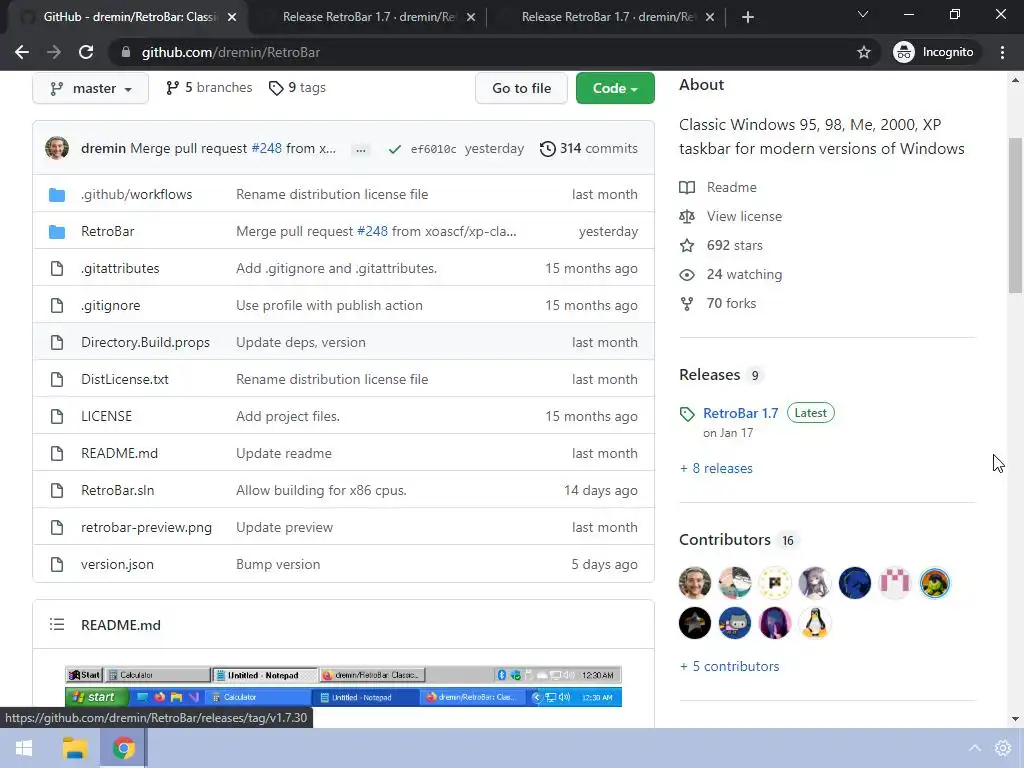The height and width of the screenshot is (768, 1024).
Task: Click the anime-girl contributor avatar
Action: pos(814,583)
